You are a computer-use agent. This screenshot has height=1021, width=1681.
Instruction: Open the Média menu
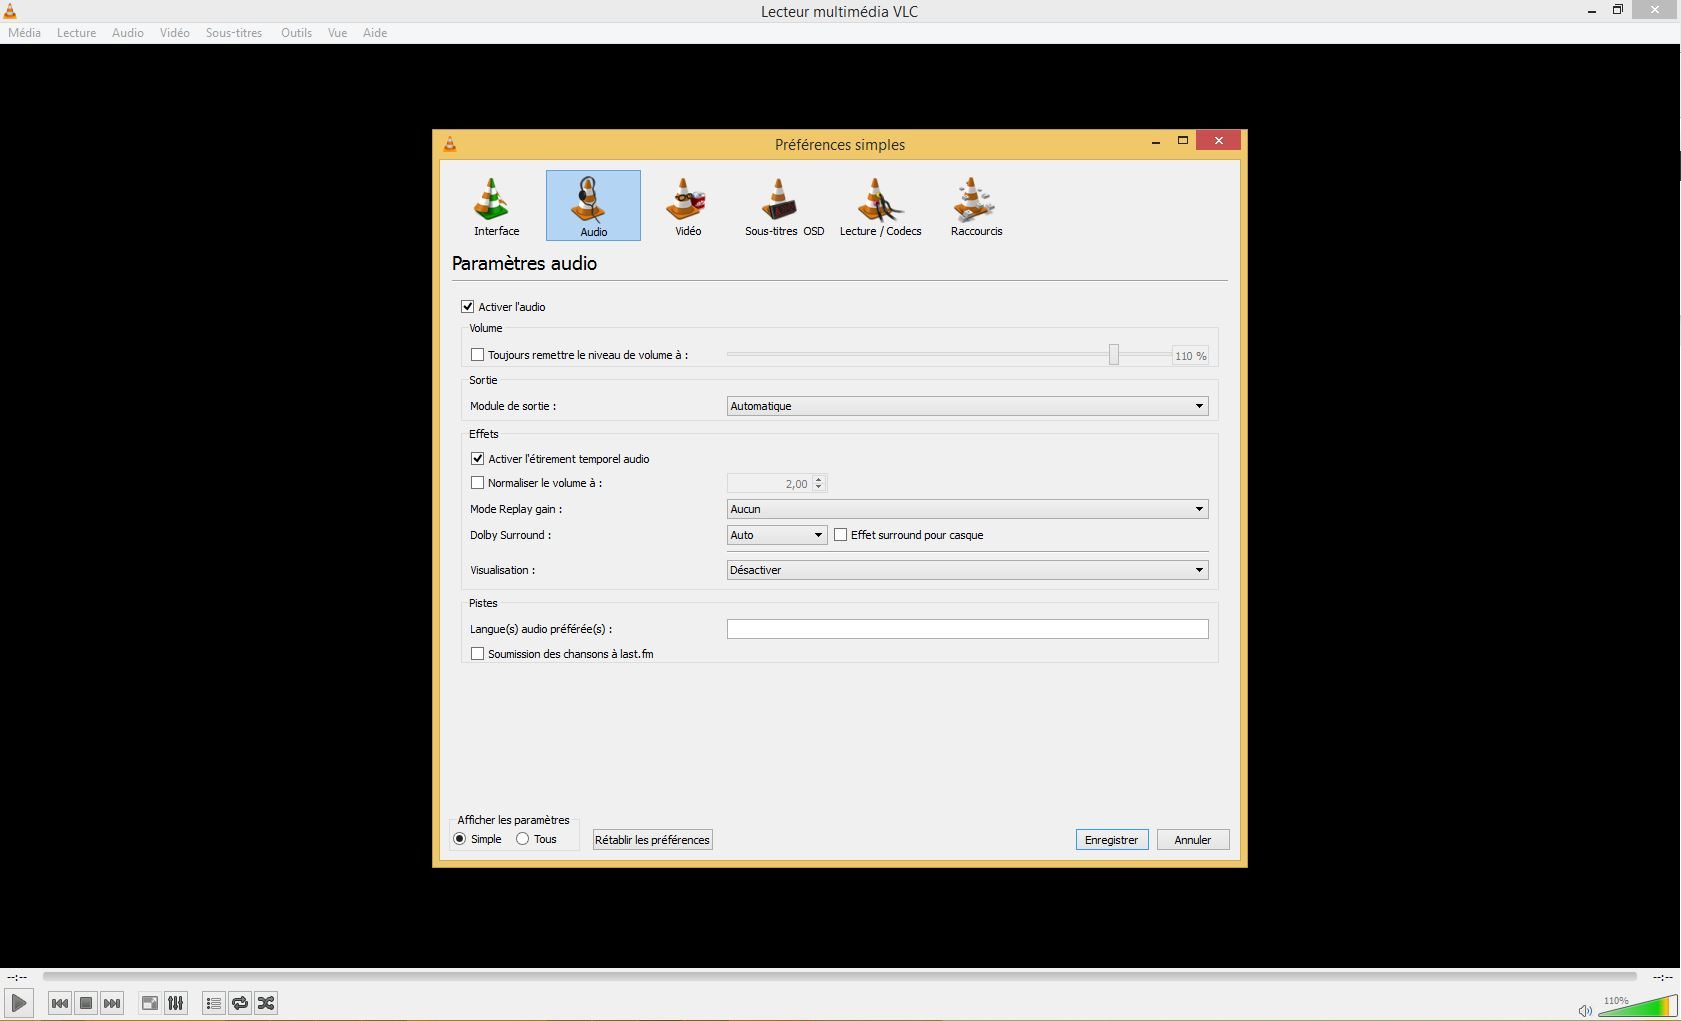(24, 33)
